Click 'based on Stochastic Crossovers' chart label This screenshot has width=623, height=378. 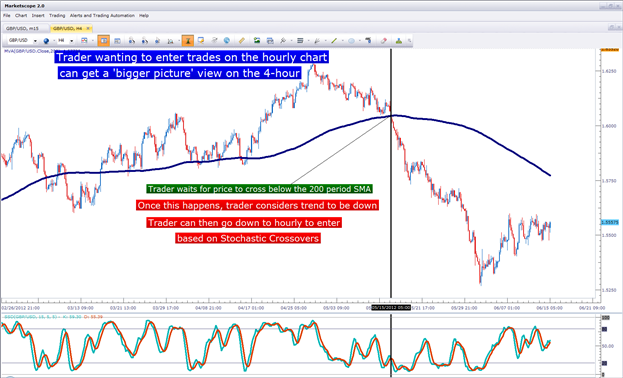coord(248,238)
